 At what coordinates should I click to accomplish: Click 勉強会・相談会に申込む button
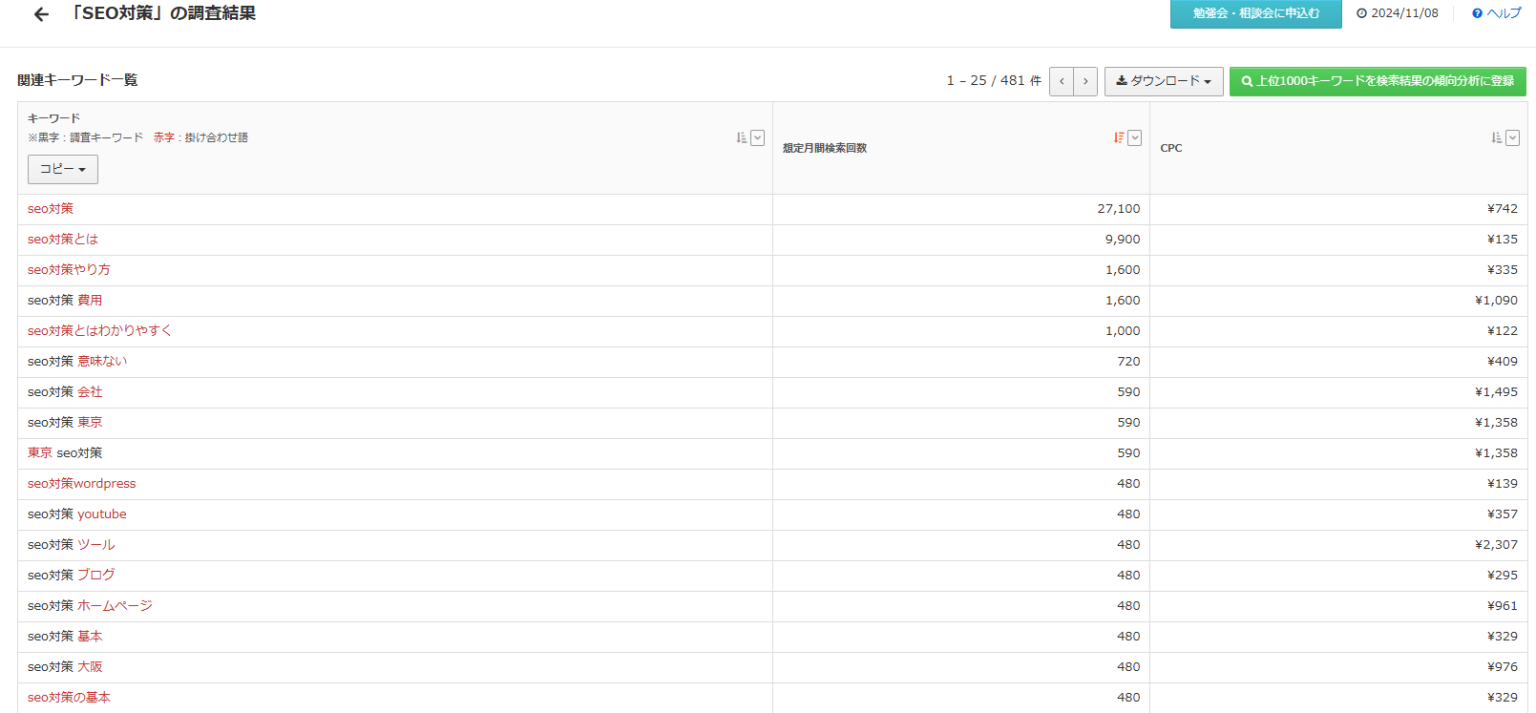point(1255,14)
